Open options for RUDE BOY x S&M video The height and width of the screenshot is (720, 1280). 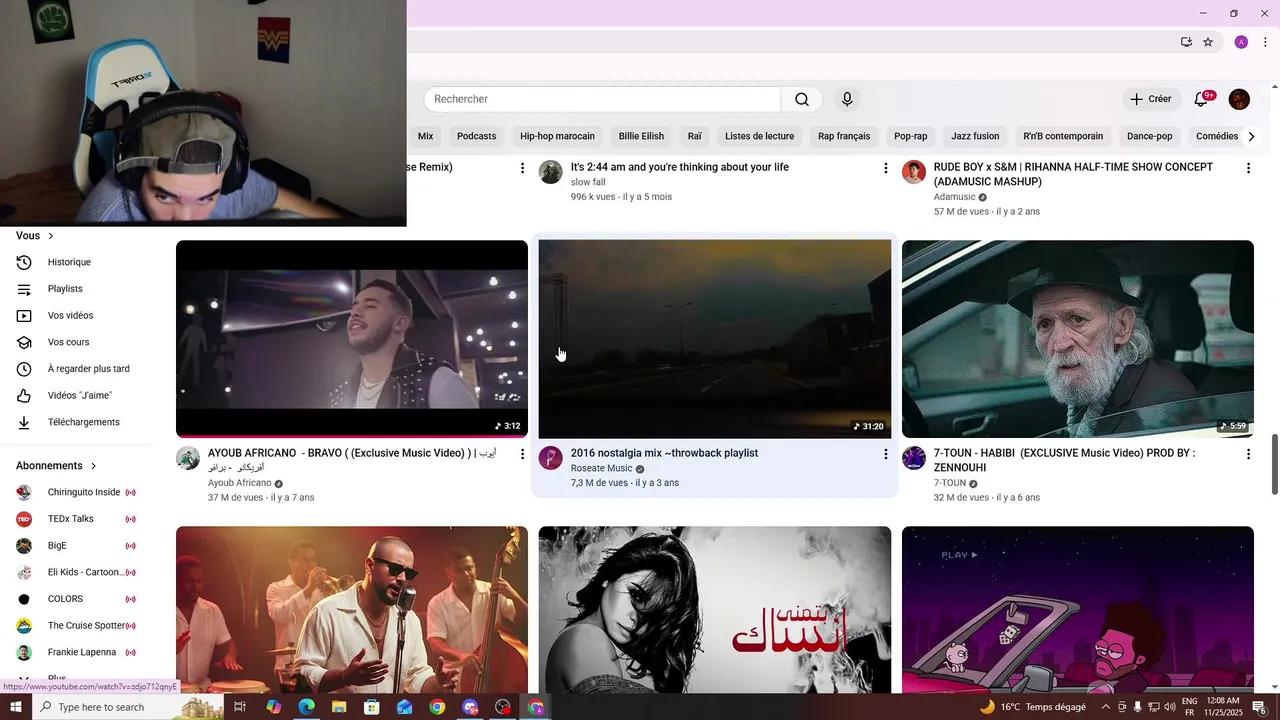pos(1248,168)
